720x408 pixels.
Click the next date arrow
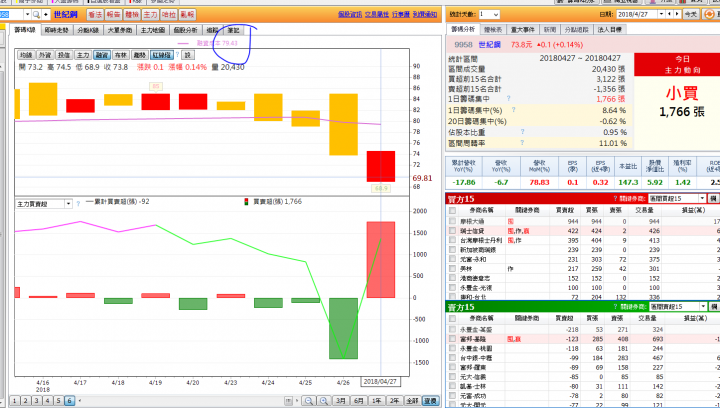[677, 14]
